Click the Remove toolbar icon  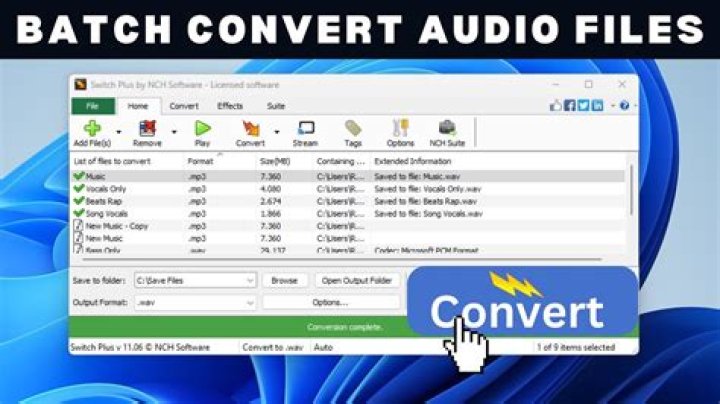pyautogui.click(x=147, y=129)
